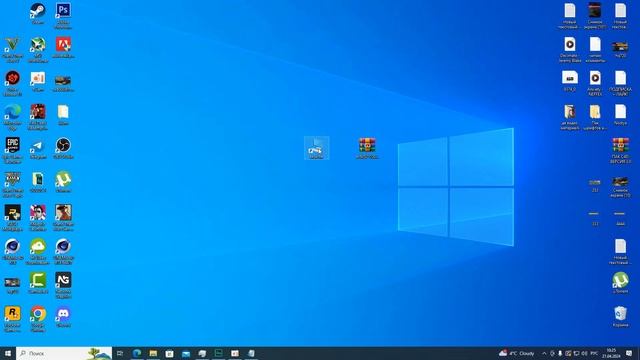Select the black NG logo shortcut
Viewport: 640px width, 360px height.
click(x=63, y=280)
